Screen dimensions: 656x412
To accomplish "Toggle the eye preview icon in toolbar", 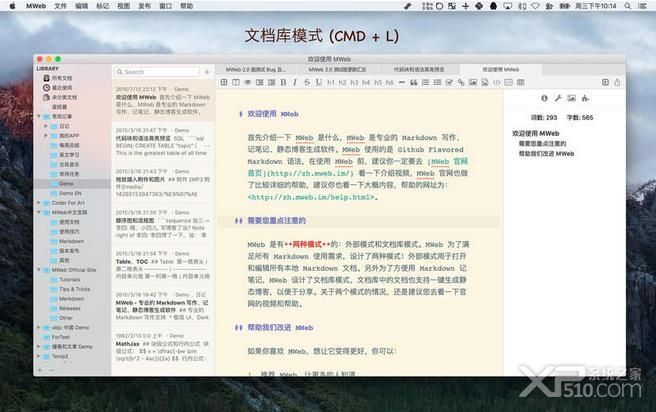I will click(248, 82).
